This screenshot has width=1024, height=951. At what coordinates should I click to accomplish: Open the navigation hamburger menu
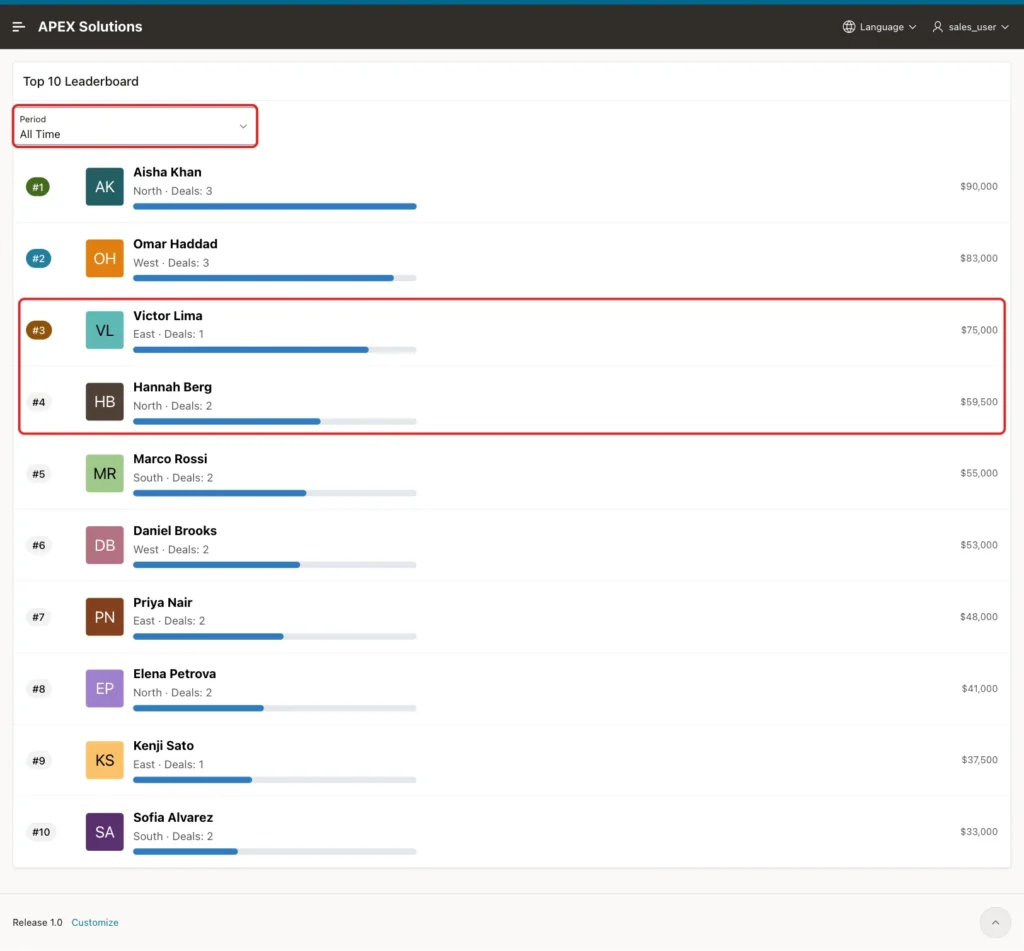[x=18, y=27]
